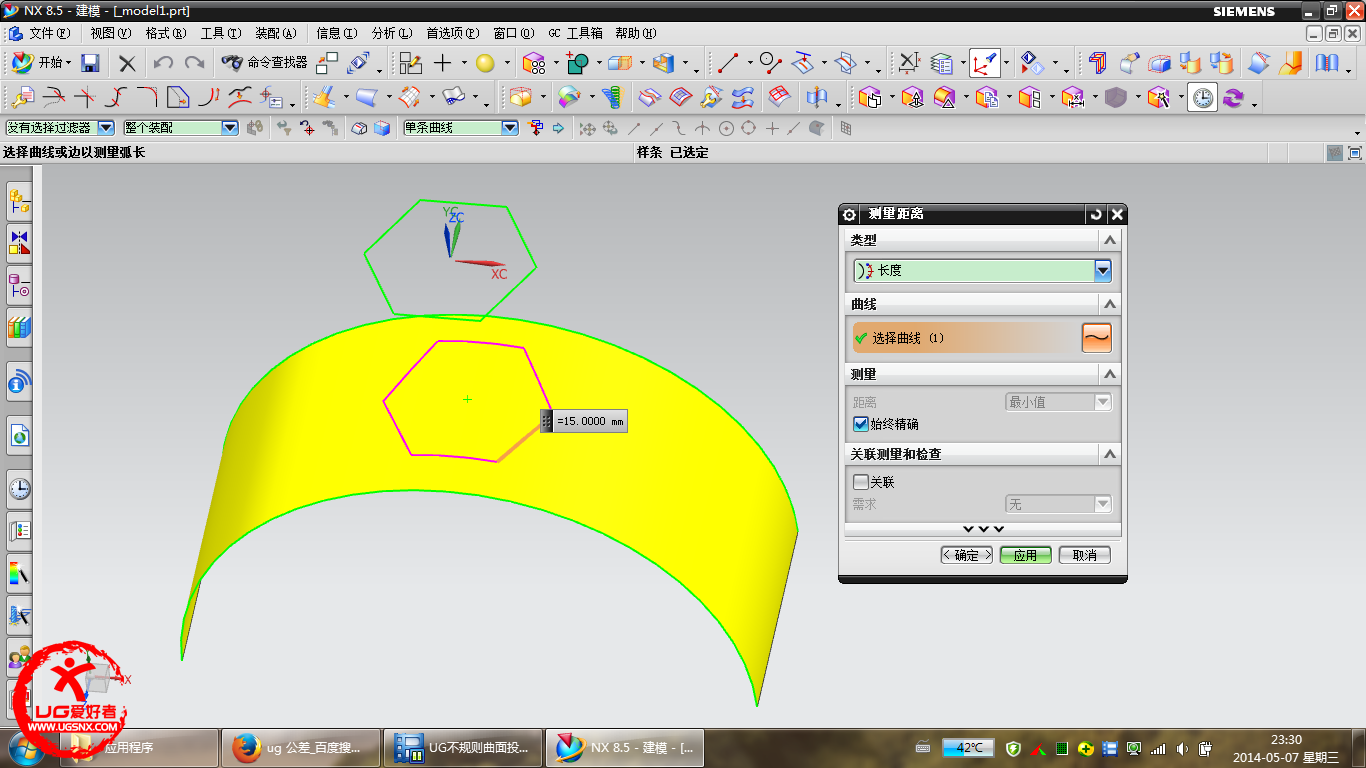The height and width of the screenshot is (768, 1366).
Task: Click the dialog settings gear icon
Action: (849, 215)
